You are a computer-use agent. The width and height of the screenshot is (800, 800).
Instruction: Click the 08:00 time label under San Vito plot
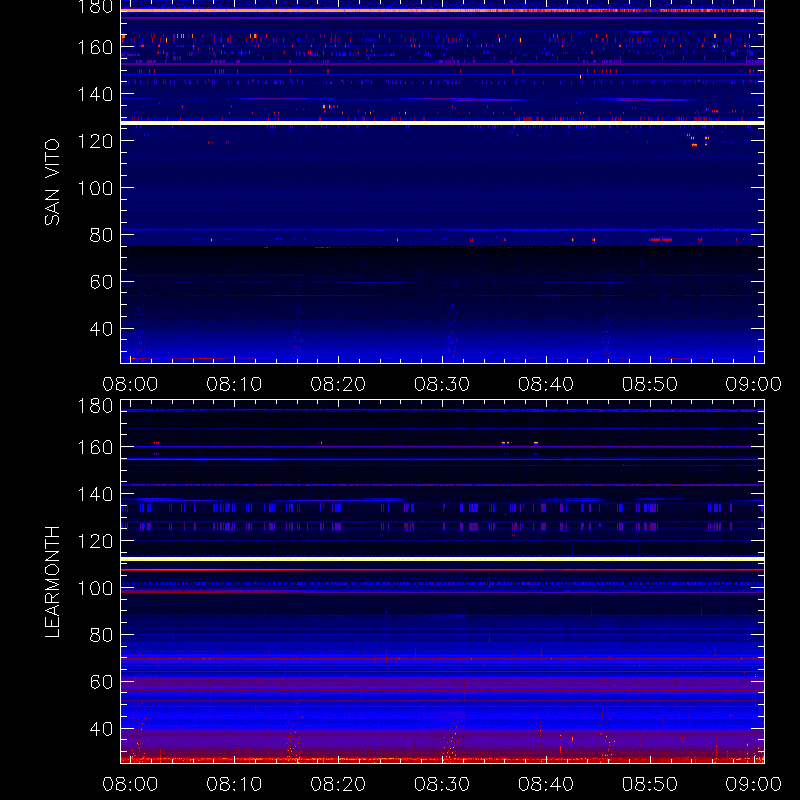pos(130,384)
